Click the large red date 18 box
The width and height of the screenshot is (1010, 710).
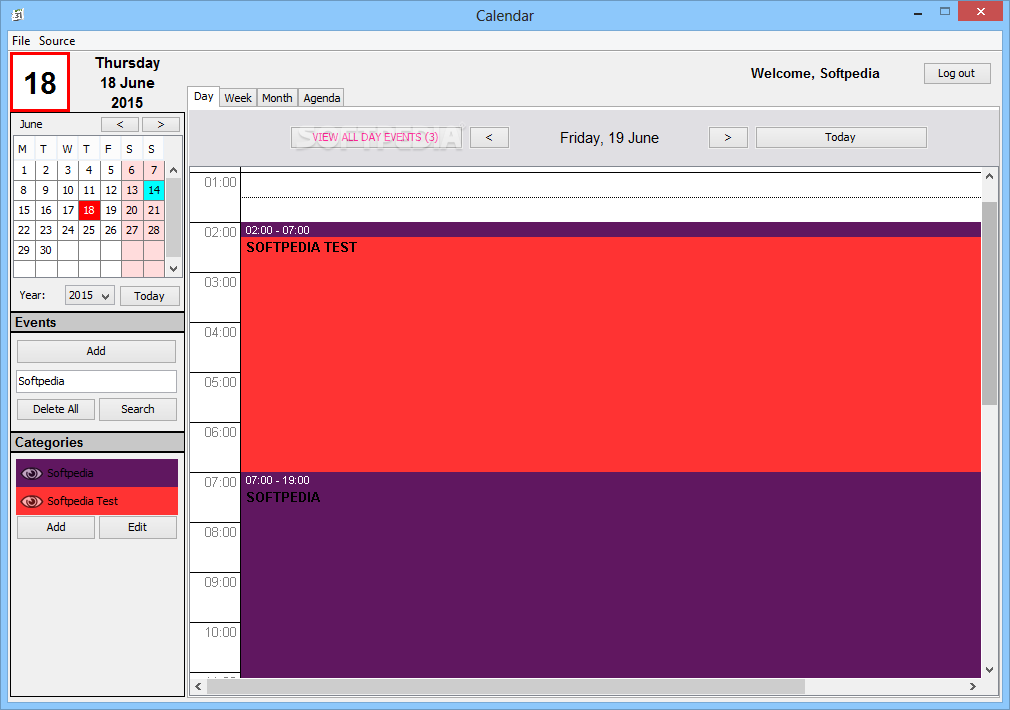click(40, 82)
